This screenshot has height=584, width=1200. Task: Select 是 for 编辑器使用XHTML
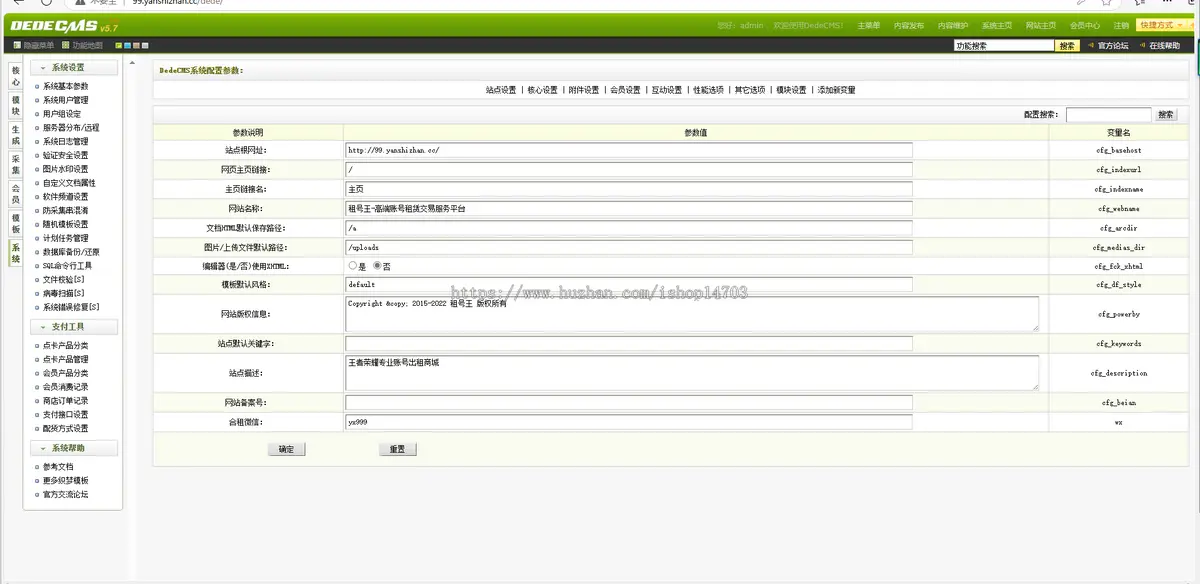pos(352,266)
